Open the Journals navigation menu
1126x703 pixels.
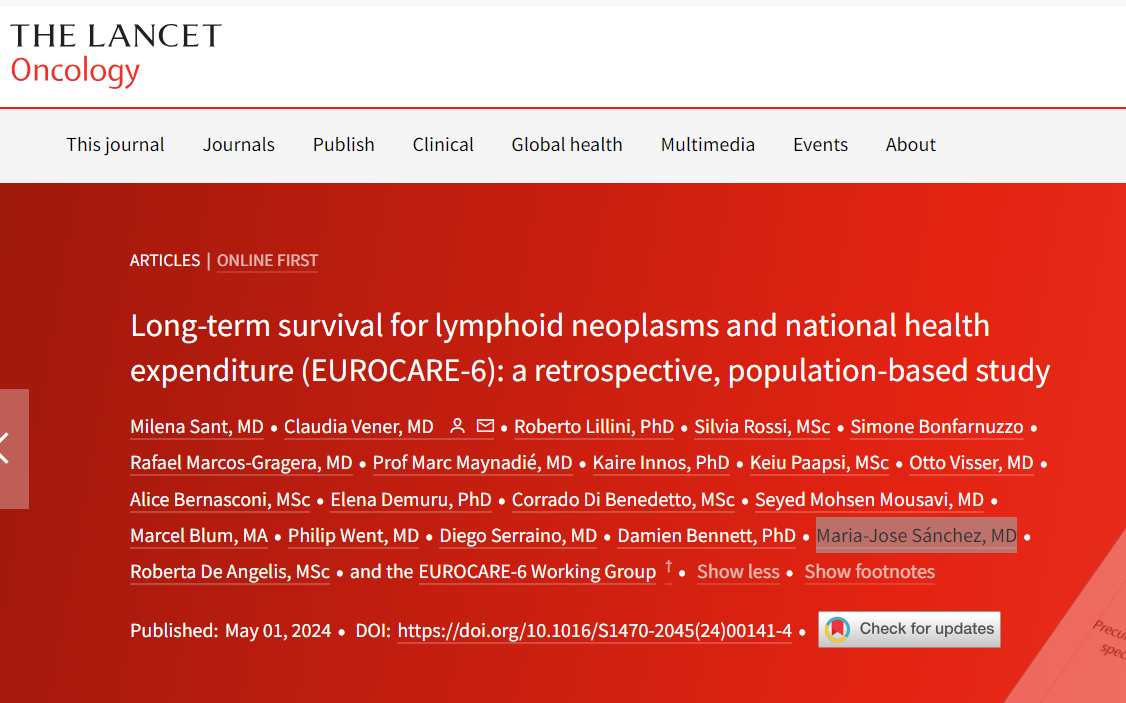click(238, 145)
